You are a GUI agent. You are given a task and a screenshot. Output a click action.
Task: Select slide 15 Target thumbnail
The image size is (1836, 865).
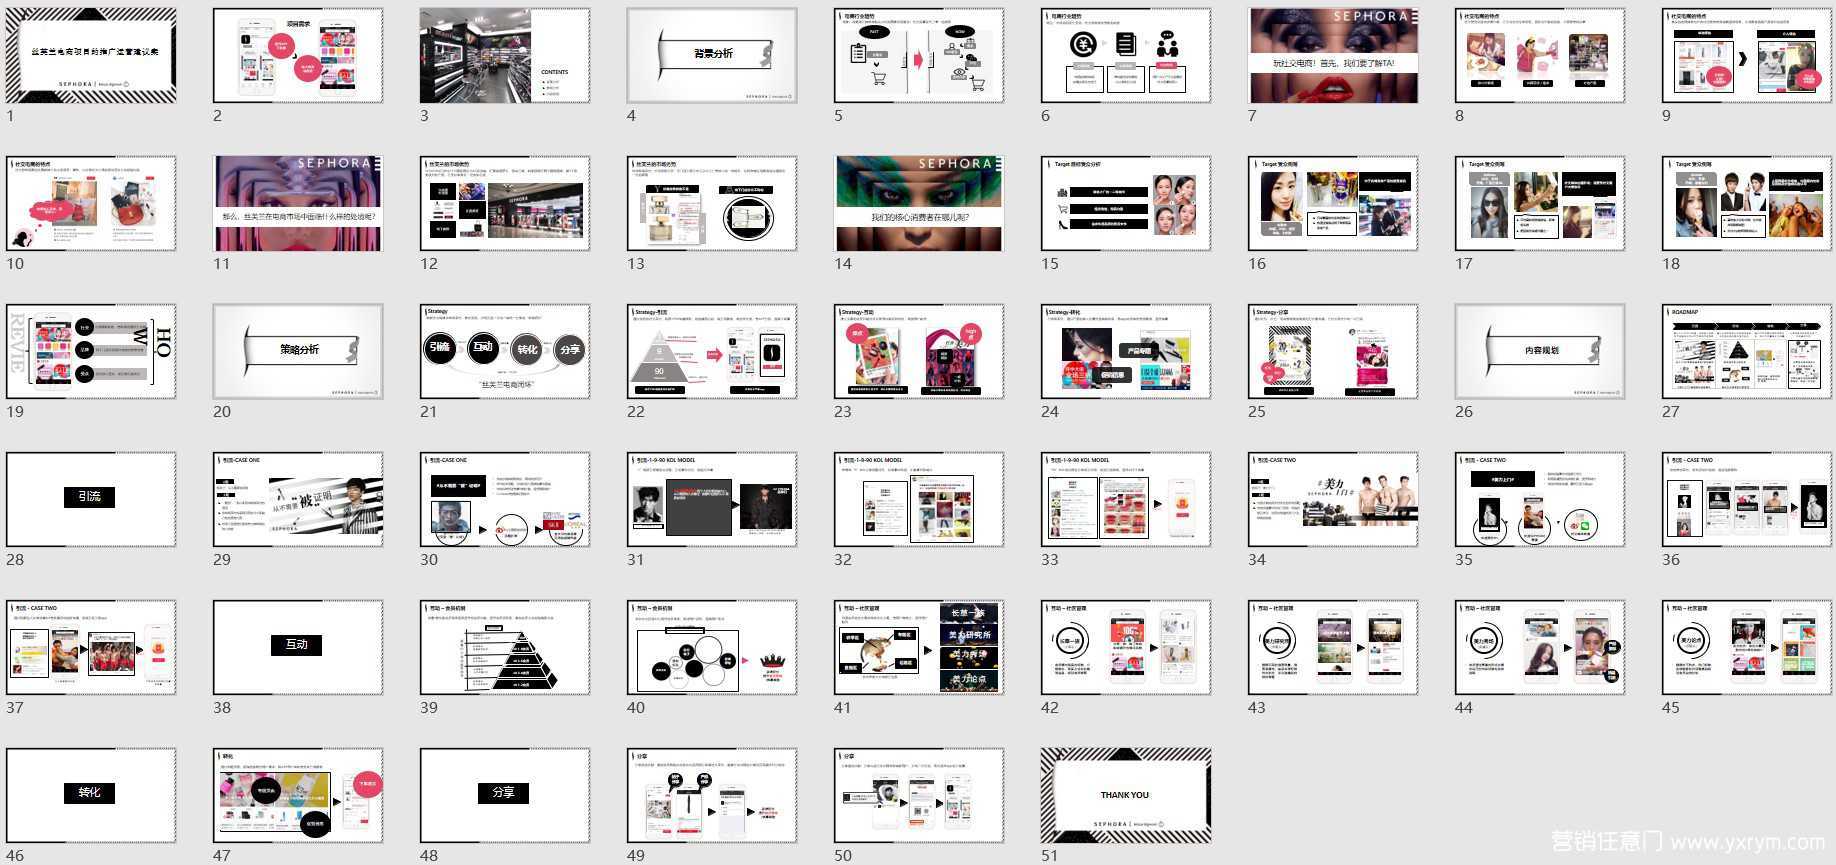[x=1126, y=203]
